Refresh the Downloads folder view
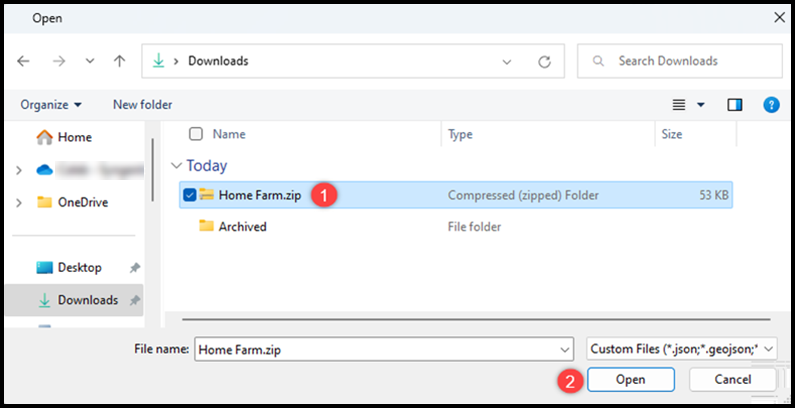 point(544,61)
